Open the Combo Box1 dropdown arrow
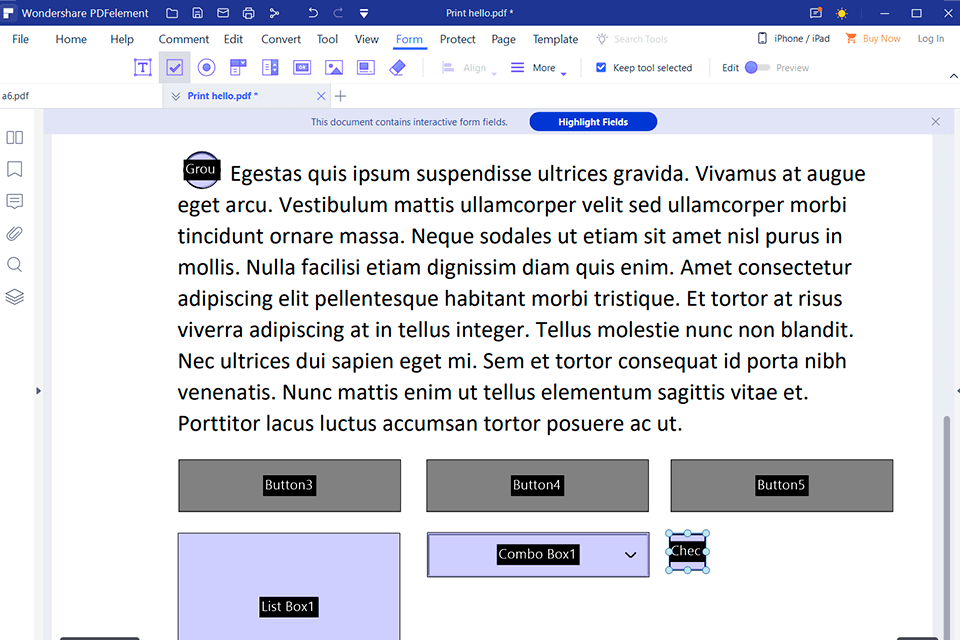Screen dimensions: 960x640 631,555
